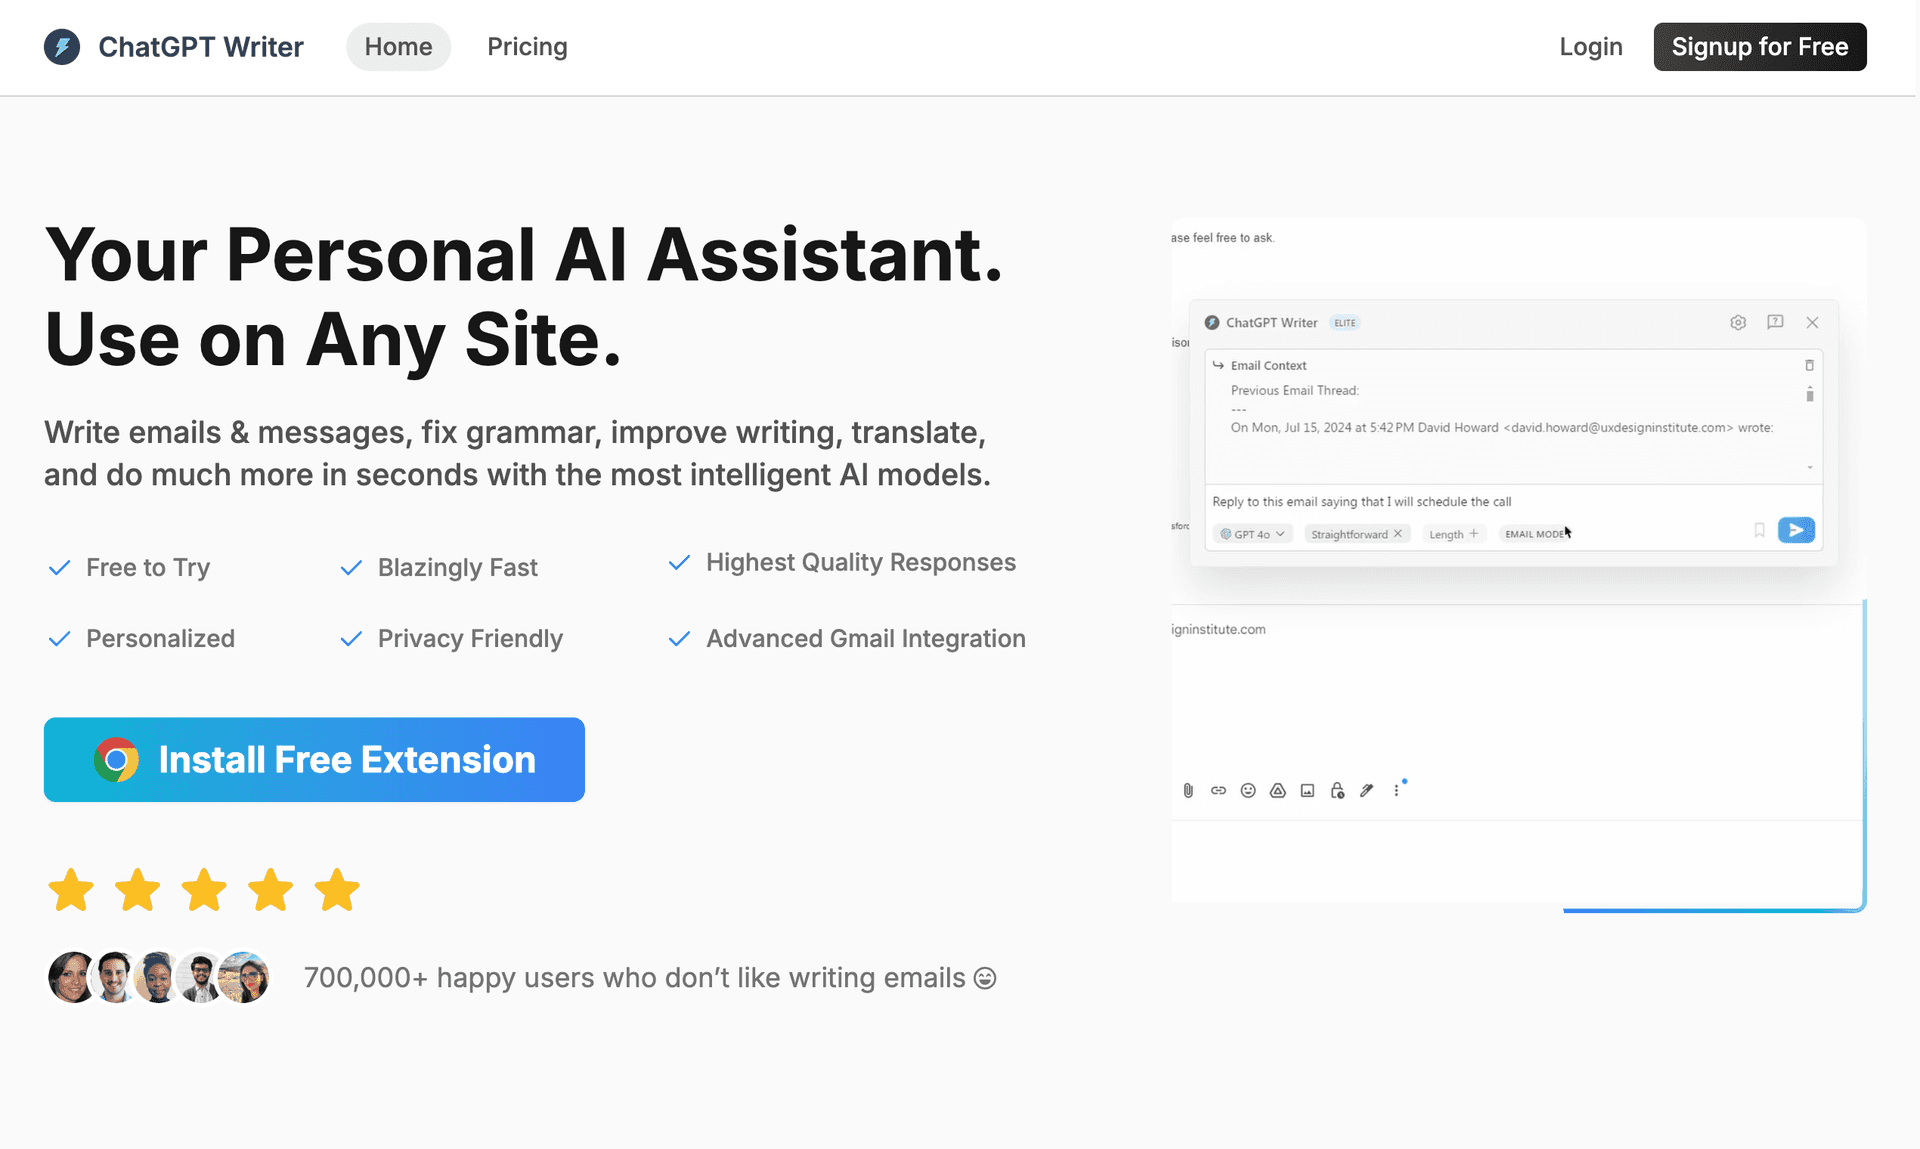Click the Chrome logo on install button

click(117, 760)
